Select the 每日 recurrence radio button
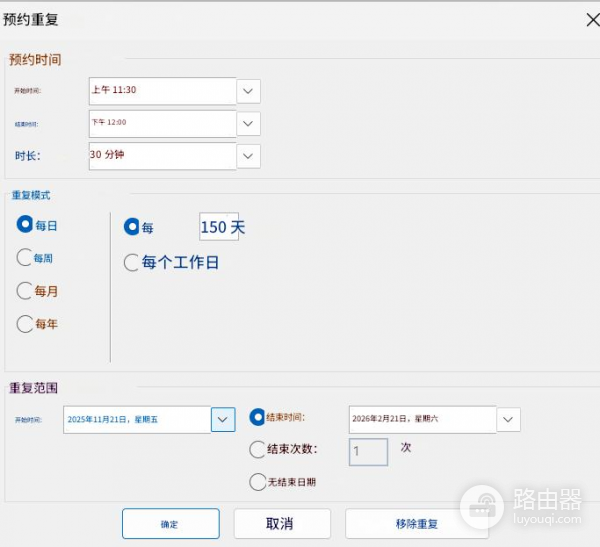Viewport: 600px width, 547px height. click(x=25, y=224)
